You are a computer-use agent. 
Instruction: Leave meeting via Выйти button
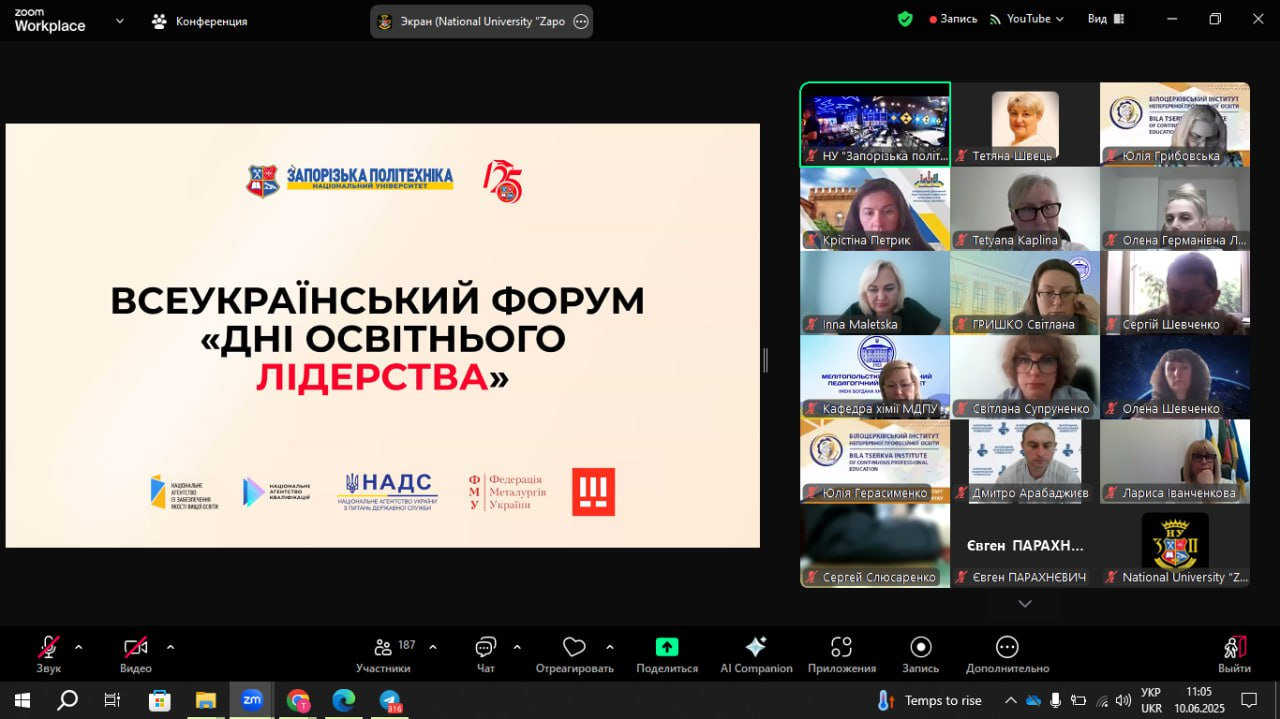click(x=1235, y=655)
